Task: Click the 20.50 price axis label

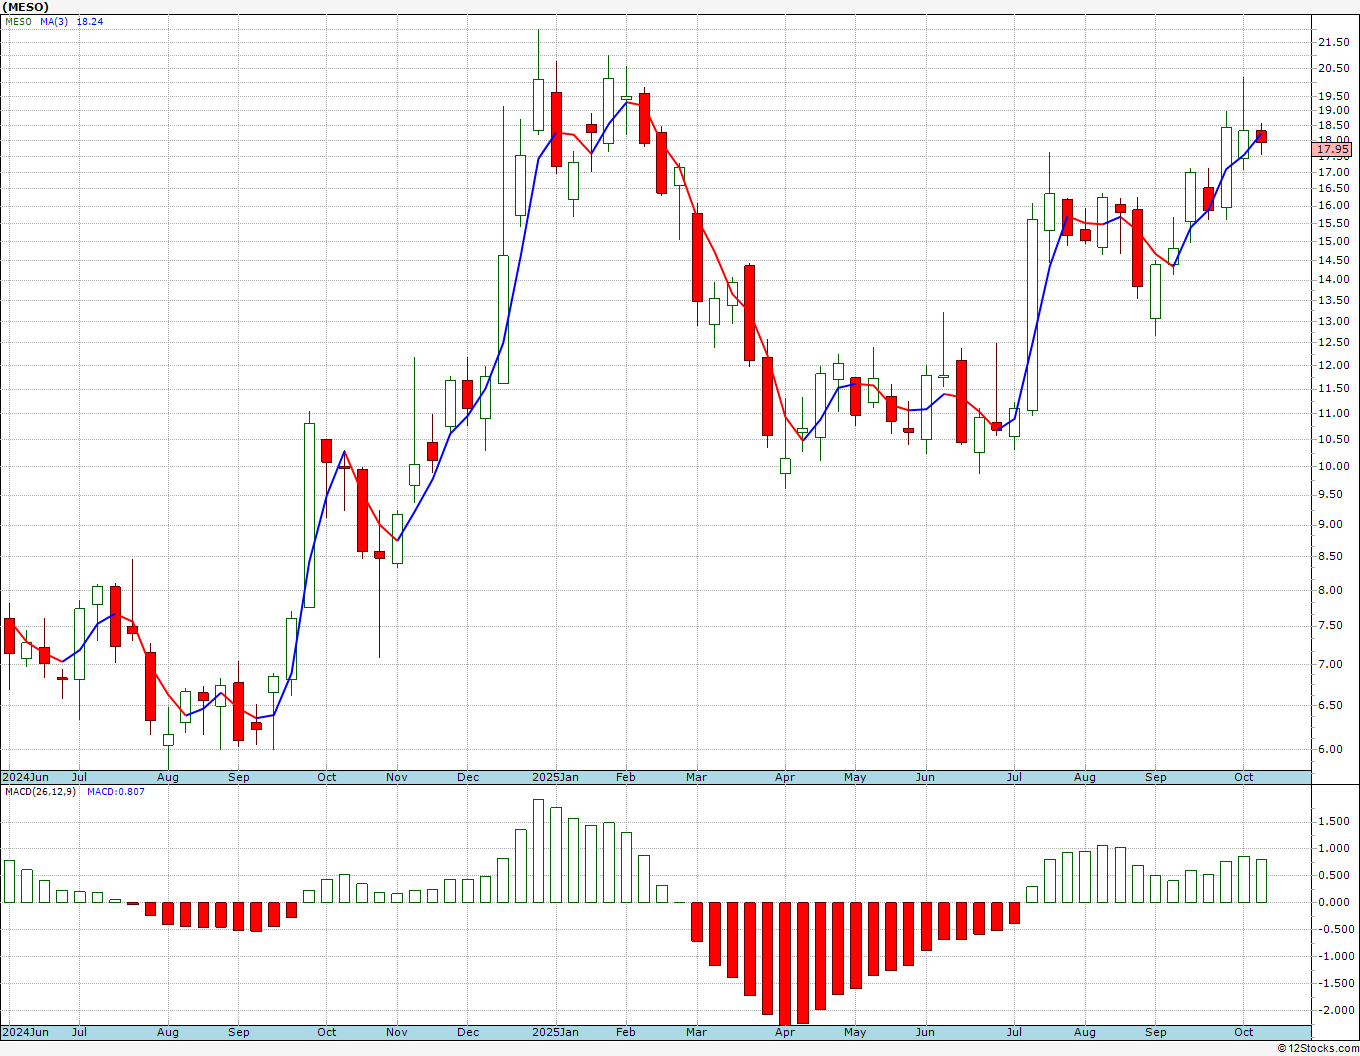Action: 1333,68
